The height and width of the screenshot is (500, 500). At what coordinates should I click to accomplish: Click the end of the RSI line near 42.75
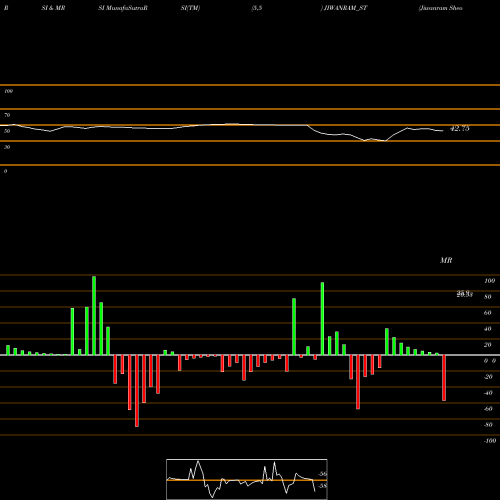coord(442,131)
